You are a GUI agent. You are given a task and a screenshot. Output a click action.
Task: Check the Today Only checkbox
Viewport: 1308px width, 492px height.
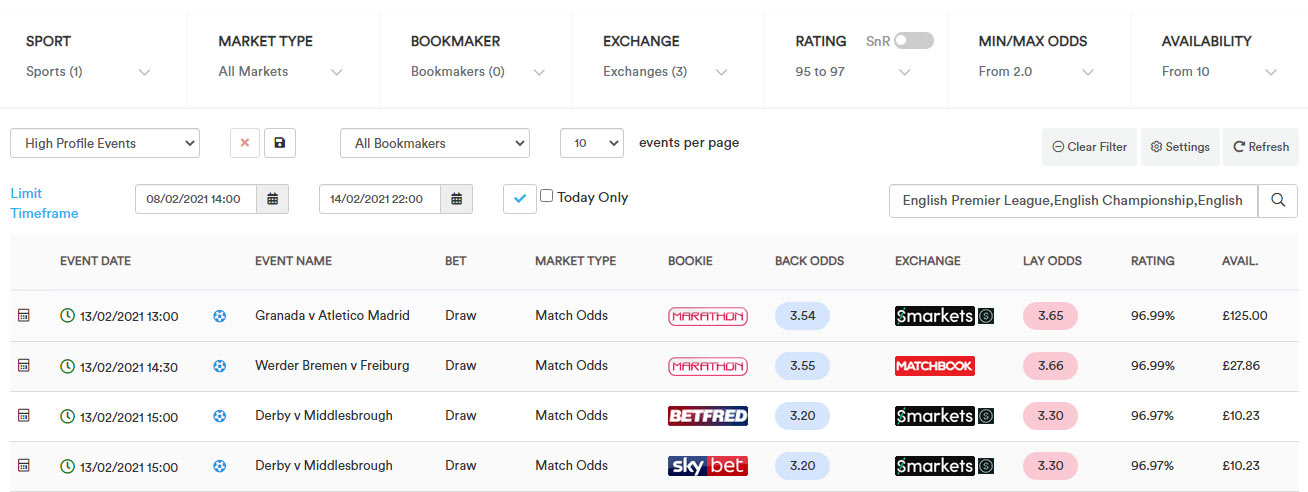546,196
